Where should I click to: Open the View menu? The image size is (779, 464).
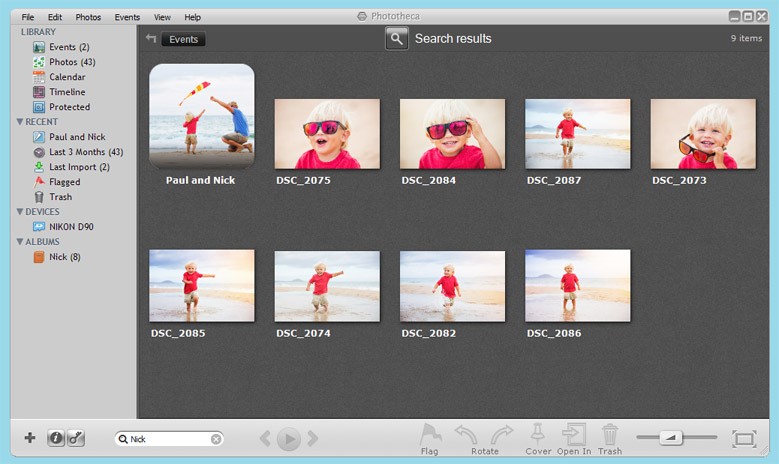pyautogui.click(x=162, y=17)
